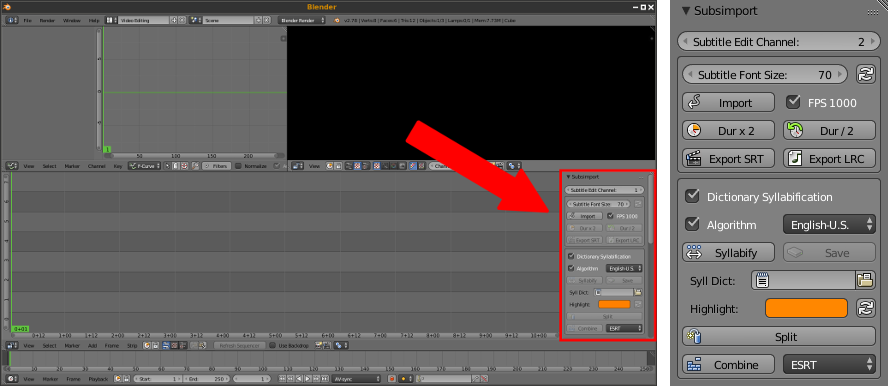Screen dimensions: 888x386
Task: Enable Use Backdrop checkbox in sequencer header
Action: point(272,345)
